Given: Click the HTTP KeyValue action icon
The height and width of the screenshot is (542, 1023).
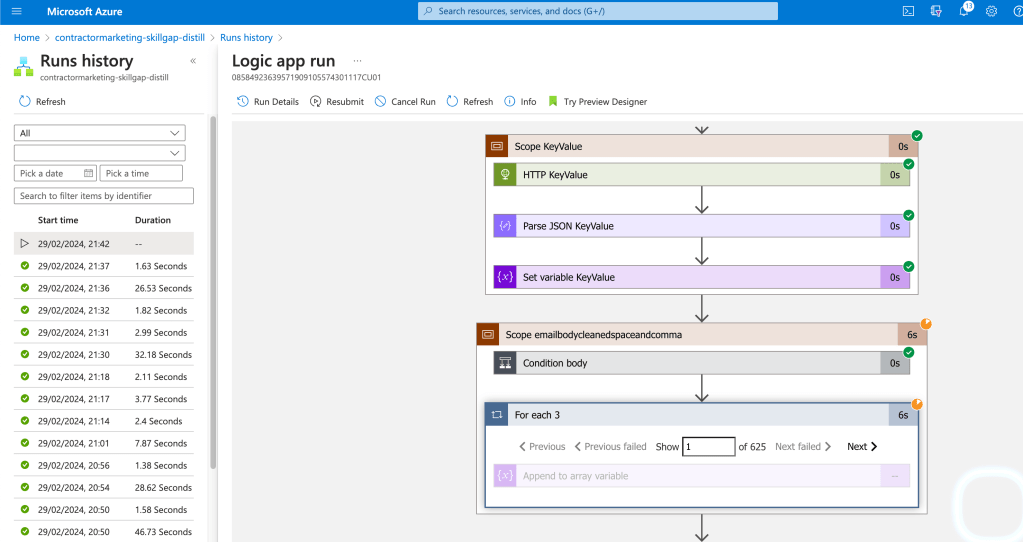Looking at the screenshot, I should 505,175.
